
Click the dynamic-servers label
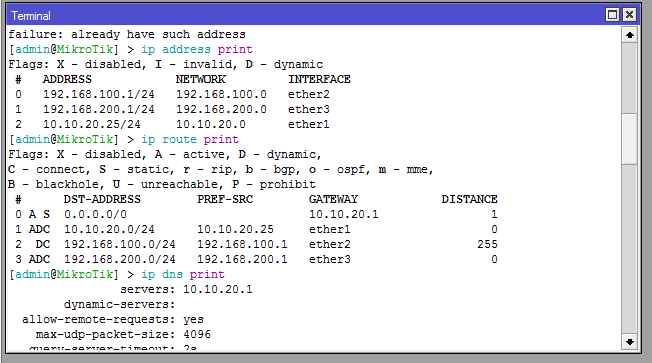pyautogui.click(x=119, y=304)
